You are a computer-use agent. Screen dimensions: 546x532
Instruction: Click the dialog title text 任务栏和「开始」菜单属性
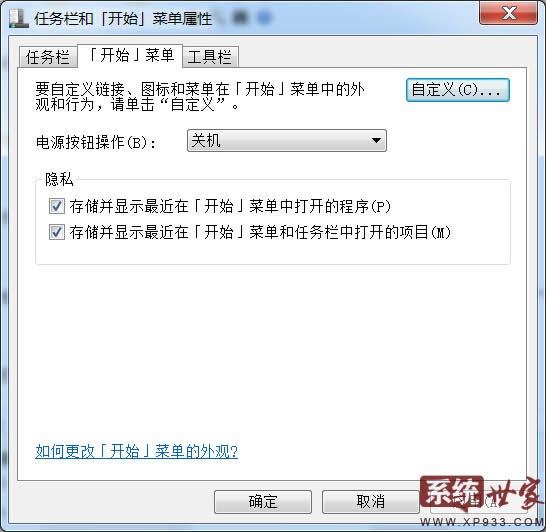123,18
